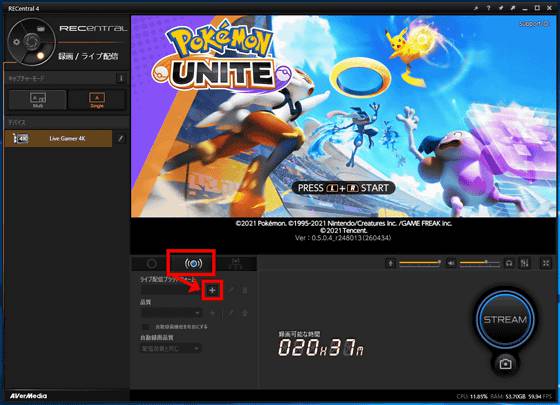560x405 pixels.
Task: Add a new live streaming platform
Action: pos(212,290)
